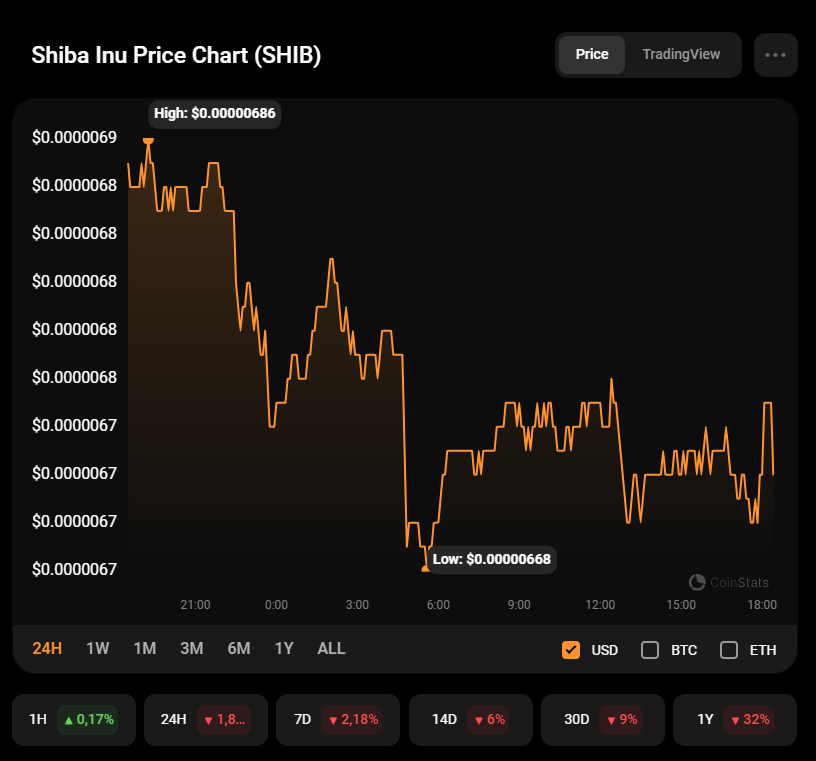816x761 pixels.
Task: Select the Price chart tab
Action: pyautogui.click(x=592, y=55)
